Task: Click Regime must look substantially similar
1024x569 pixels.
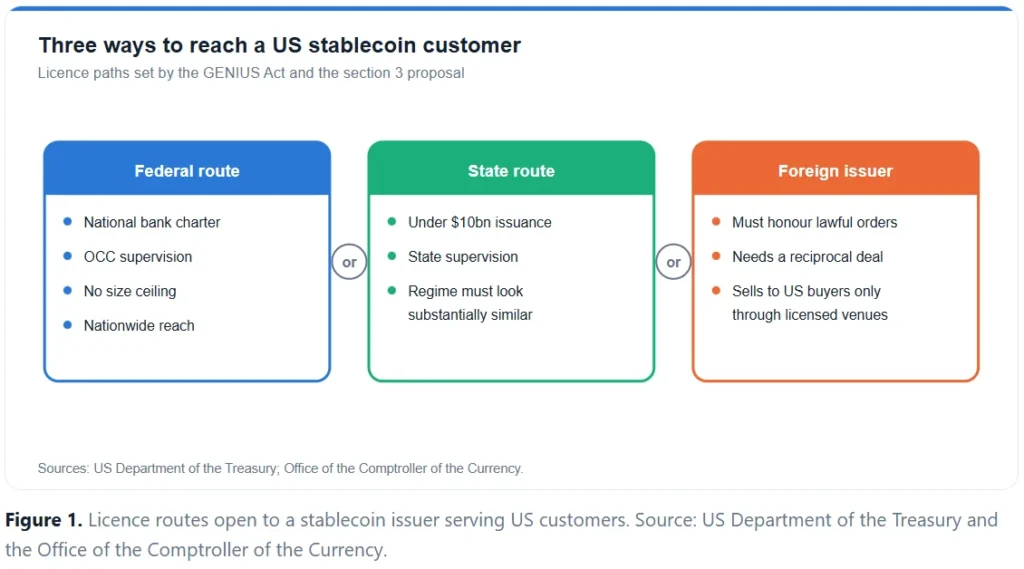Action: (470, 303)
